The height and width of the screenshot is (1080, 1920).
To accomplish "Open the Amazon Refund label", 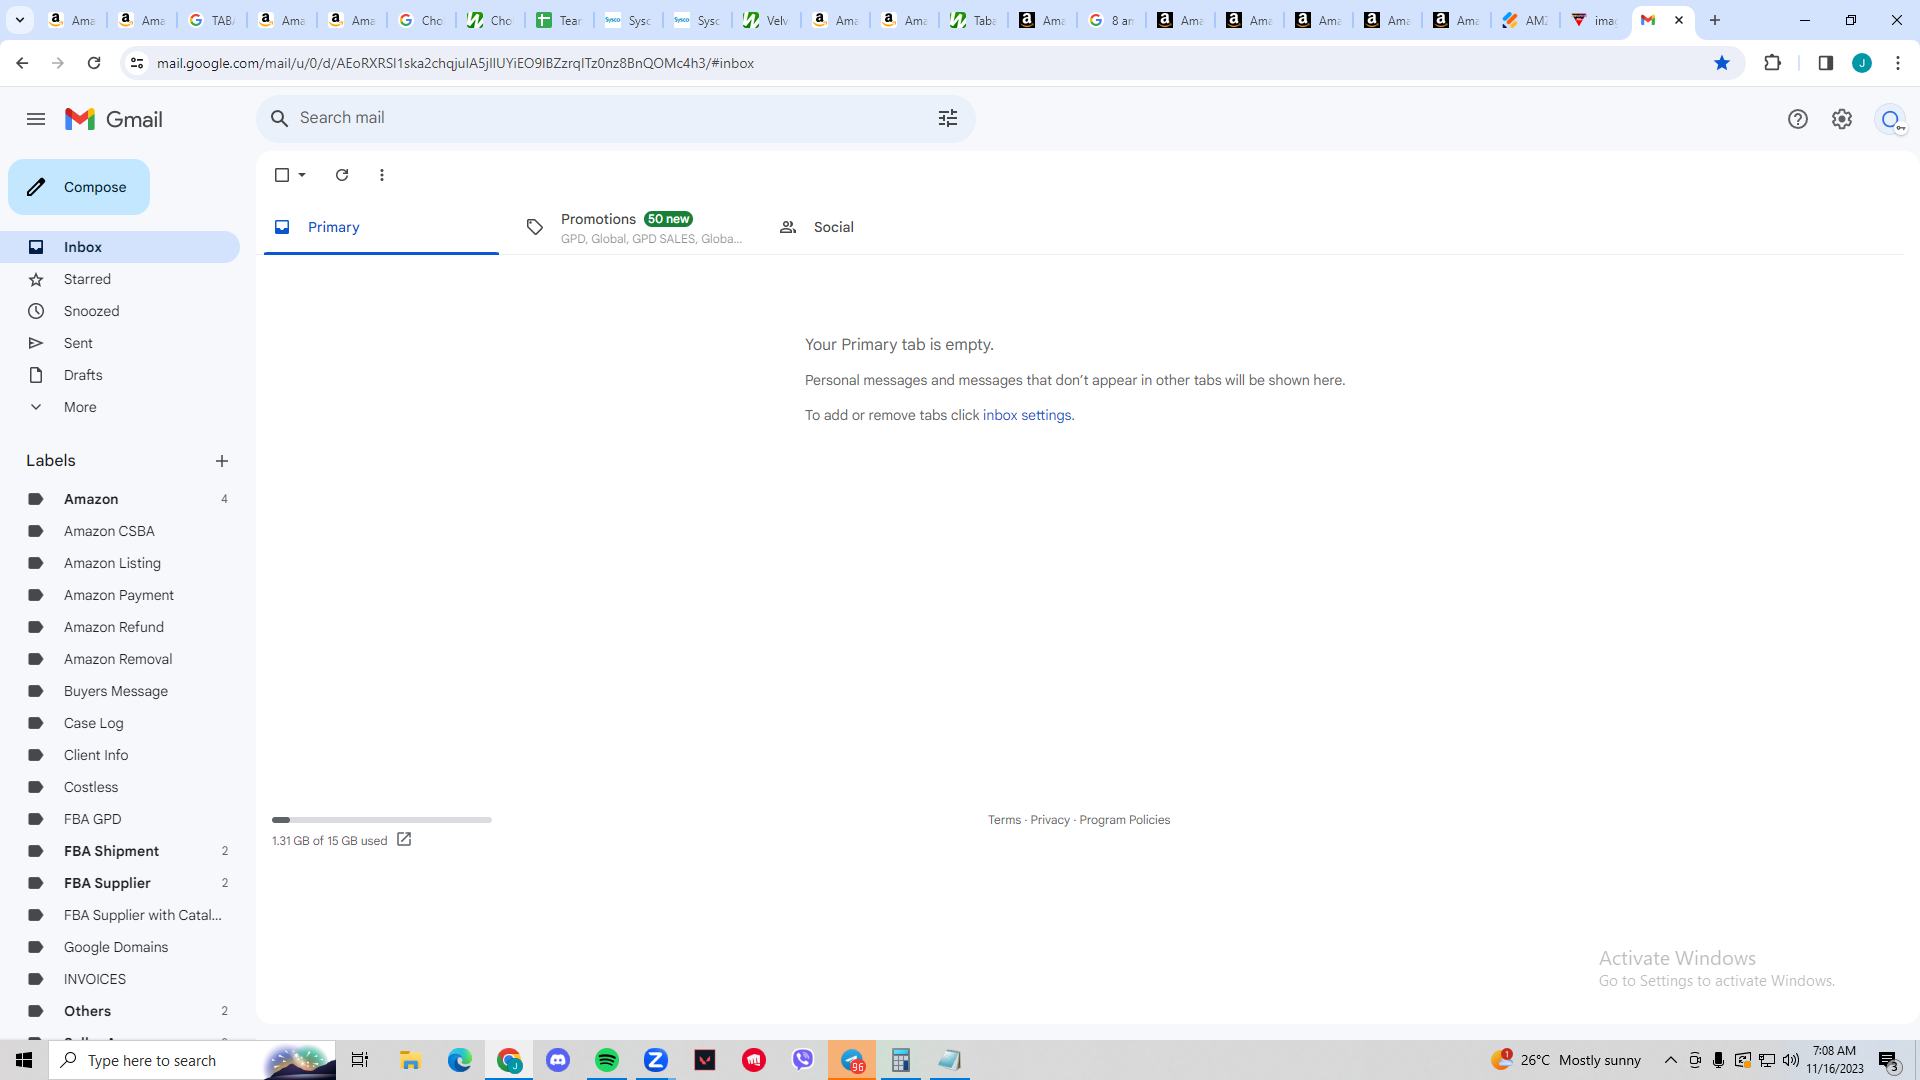I will click(120, 627).
